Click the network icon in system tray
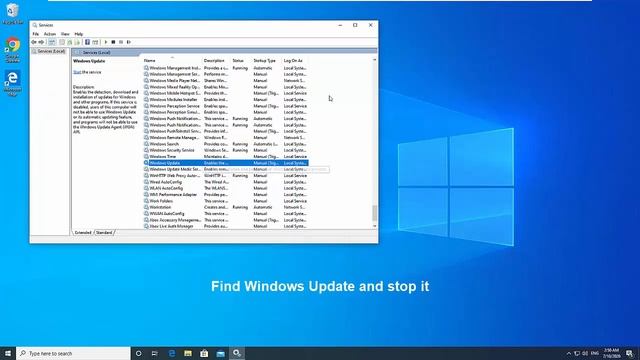640x360 pixels. (577, 353)
